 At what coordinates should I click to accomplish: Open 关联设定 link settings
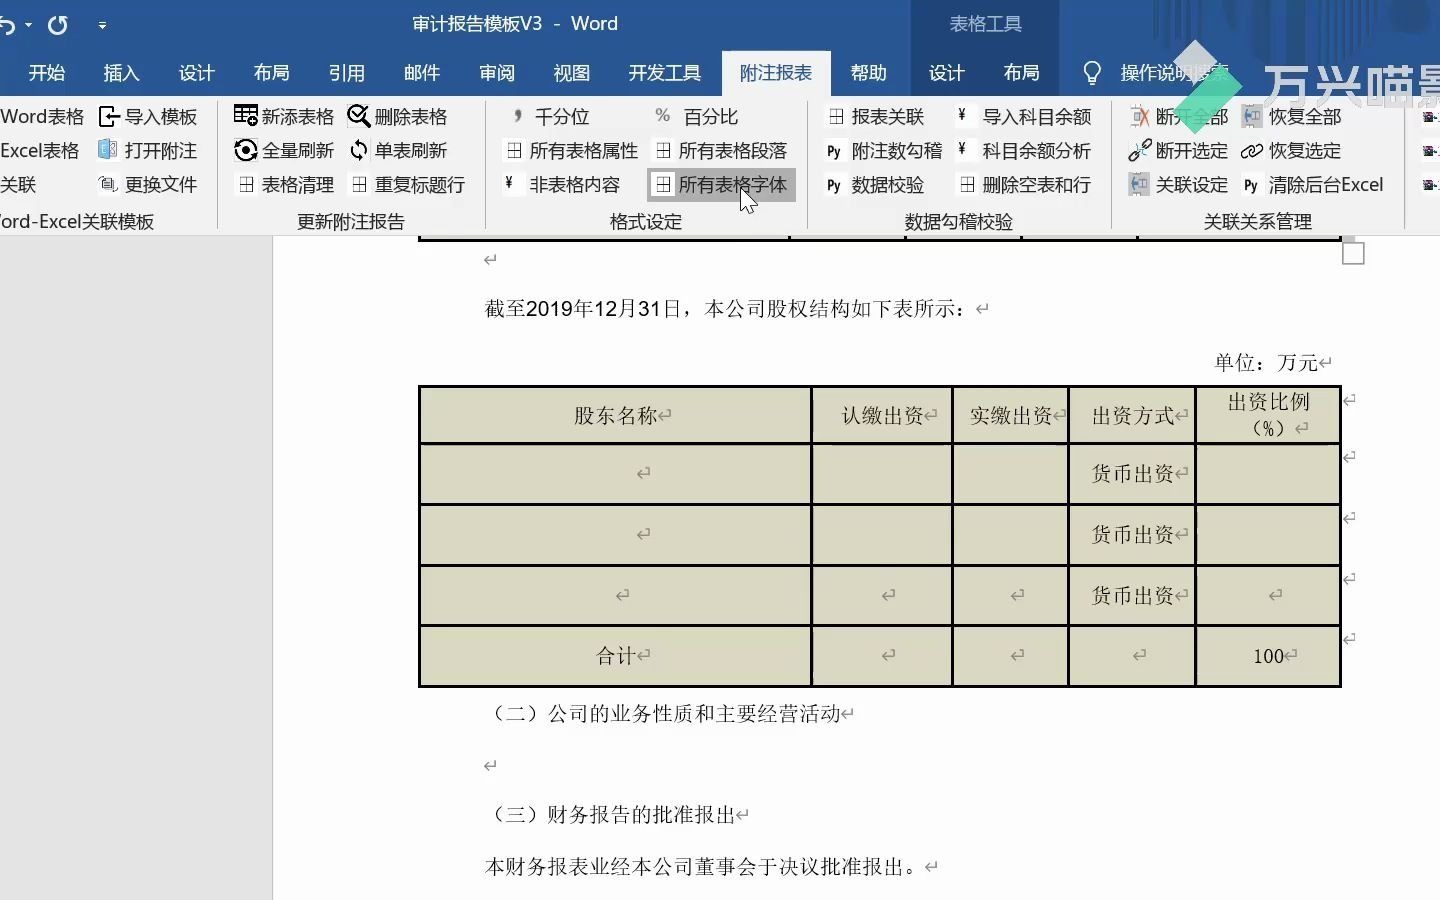click(1178, 185)
